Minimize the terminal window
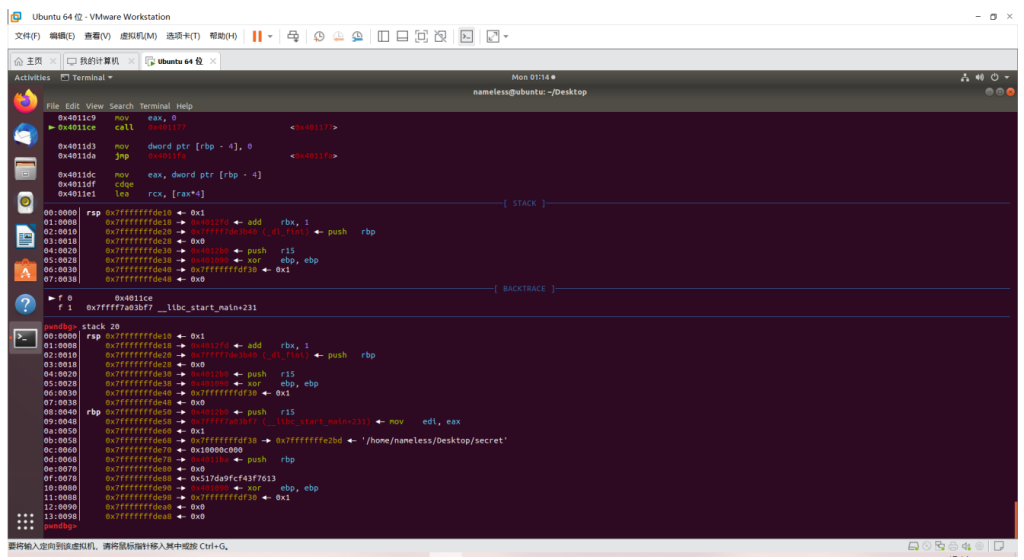The width and height of the screenshot is (1024, 560). click(989, 92)
